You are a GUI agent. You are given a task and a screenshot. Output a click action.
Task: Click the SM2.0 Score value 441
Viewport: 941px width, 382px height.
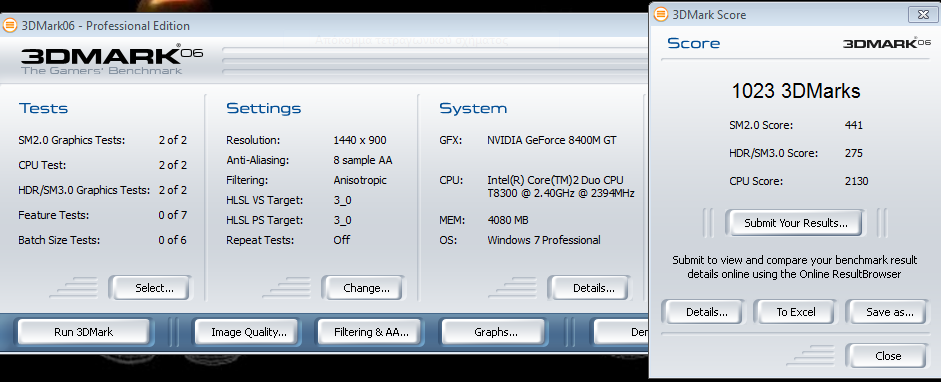click(x=853, y=125)
